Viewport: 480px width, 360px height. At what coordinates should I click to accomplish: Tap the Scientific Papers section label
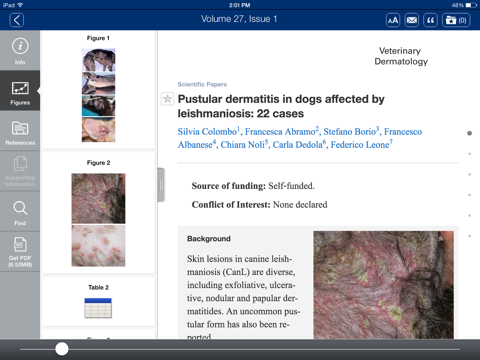[202, 84]
